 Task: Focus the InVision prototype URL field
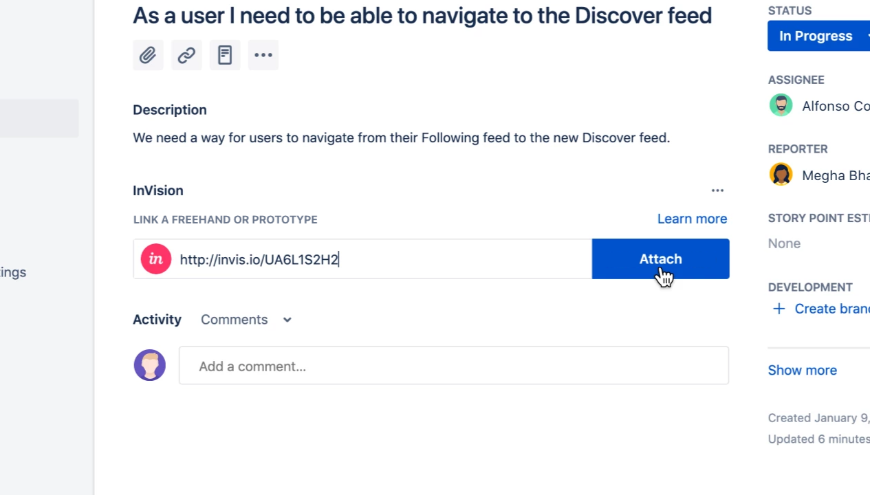pyautogui.click(x=380, y=259)
